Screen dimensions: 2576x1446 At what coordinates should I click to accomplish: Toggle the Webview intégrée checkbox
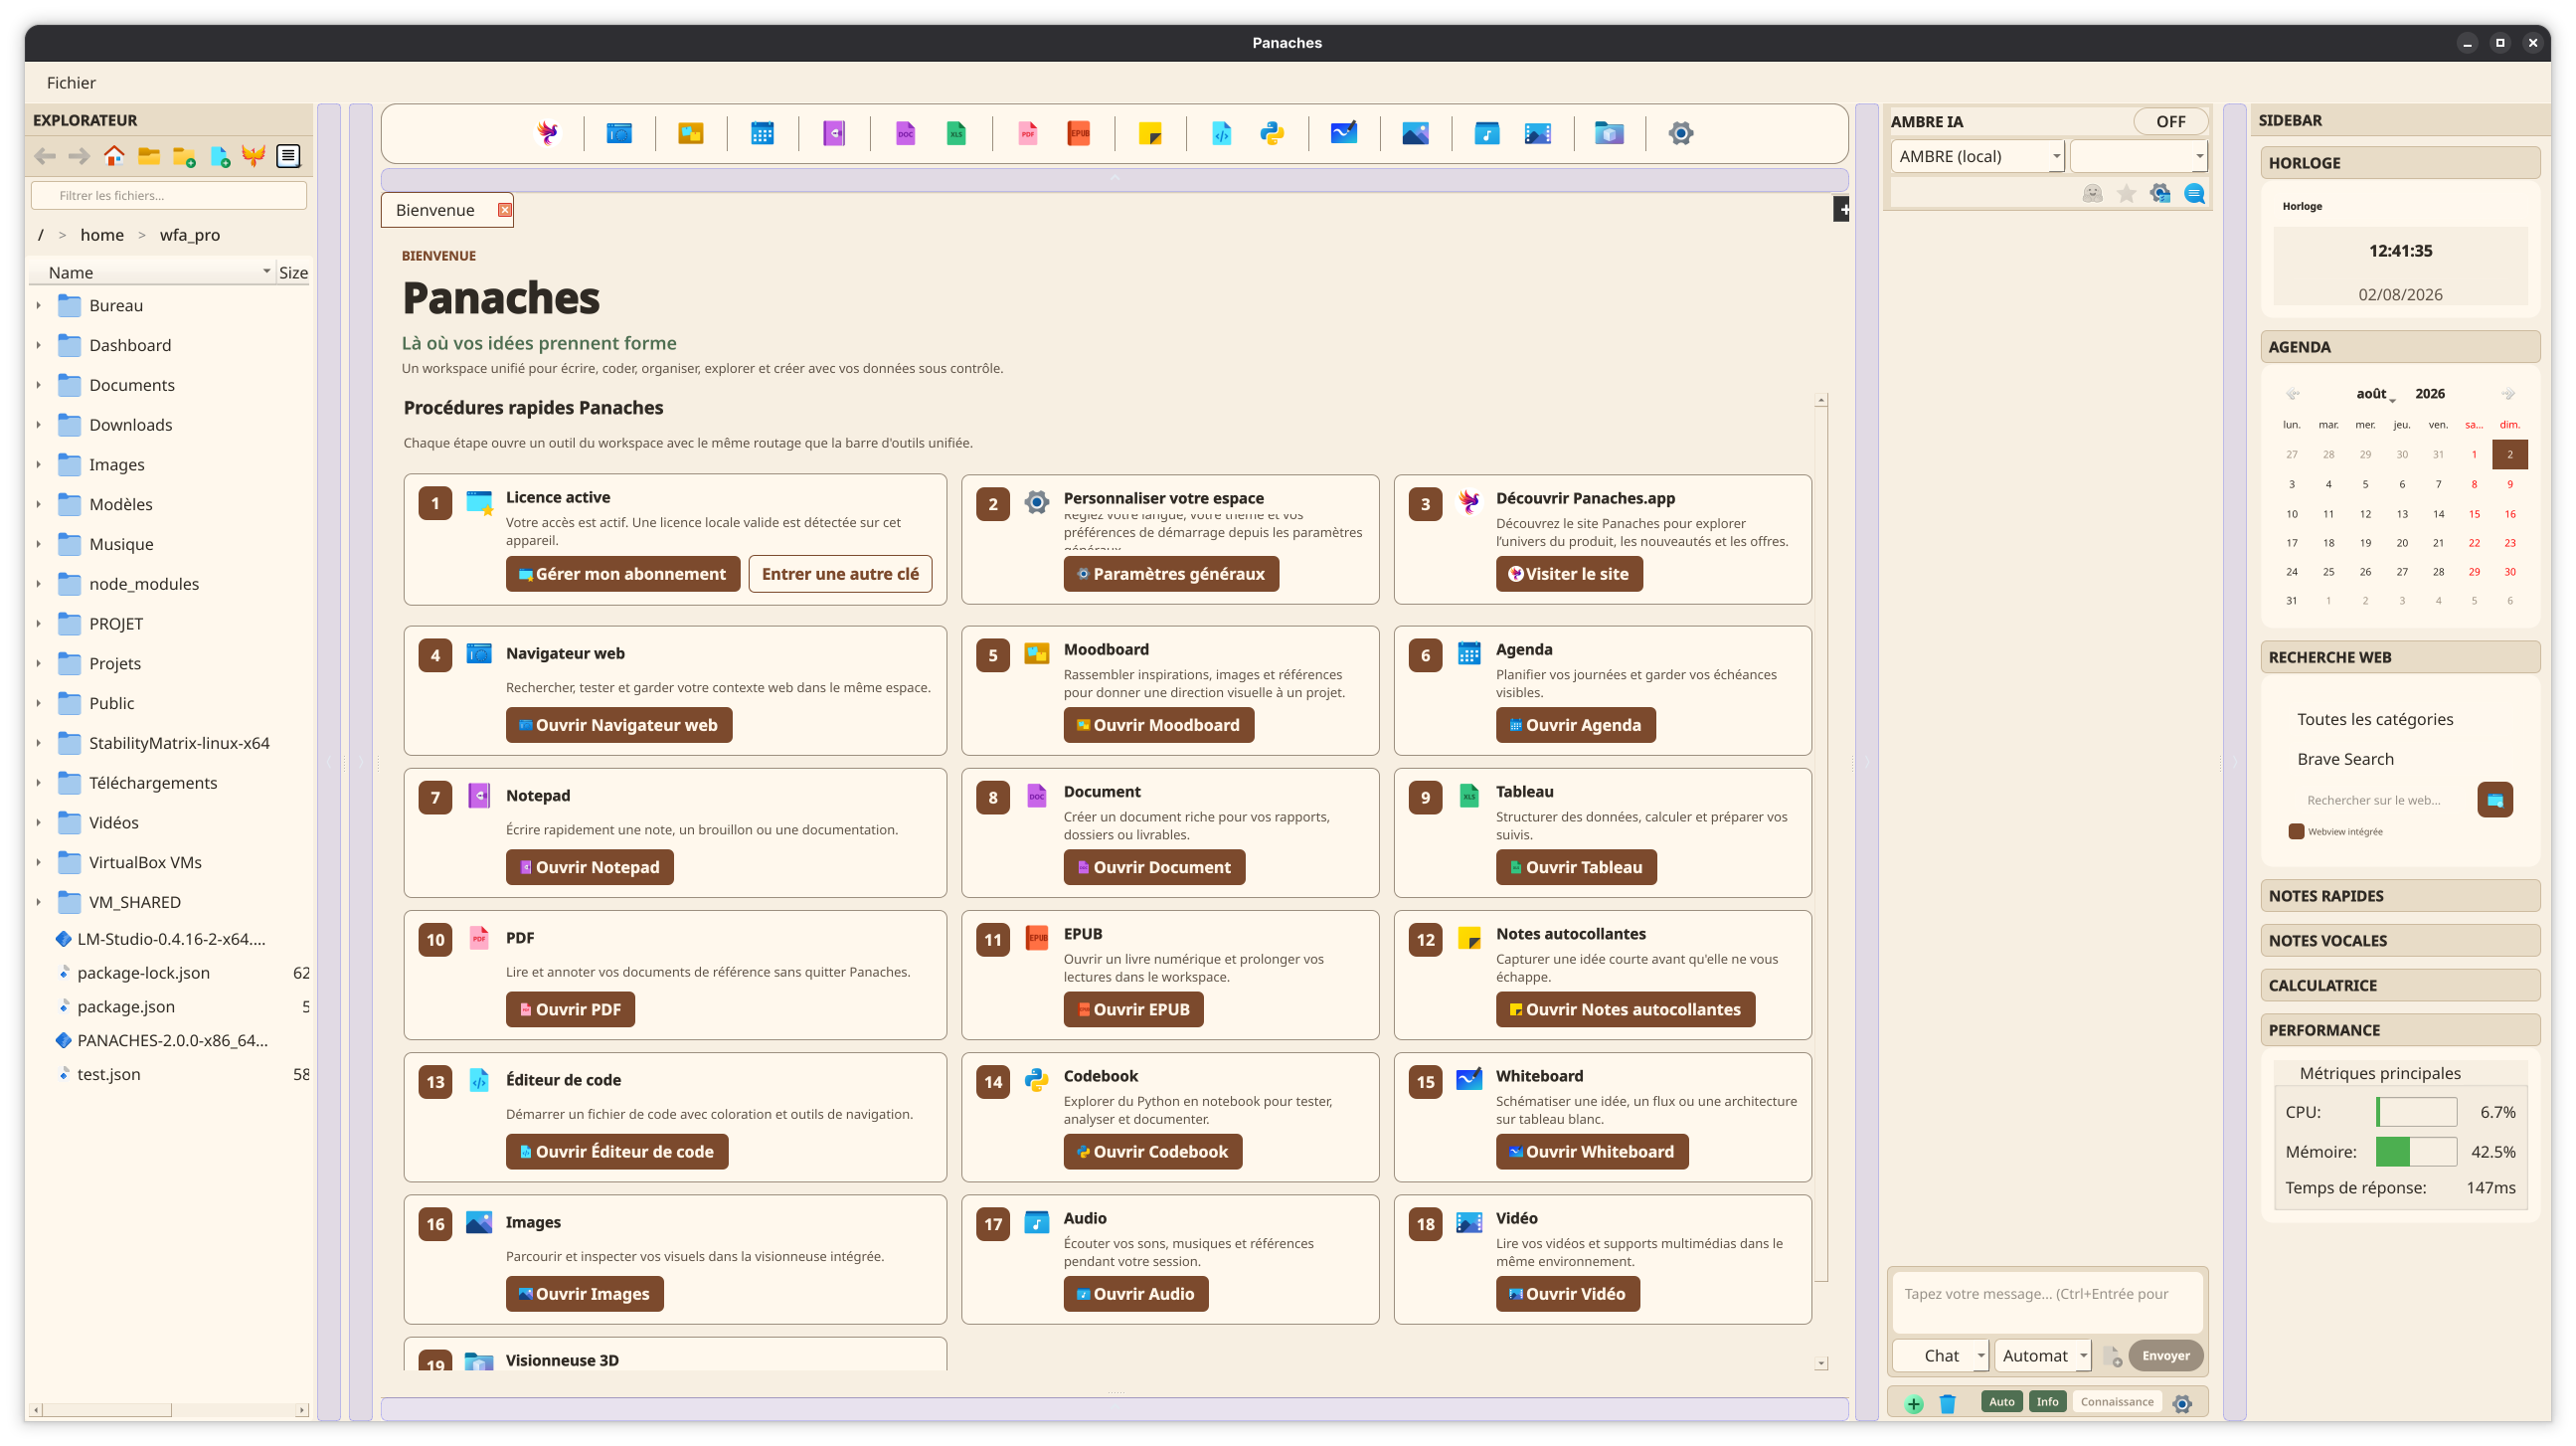click(2296, 831)
